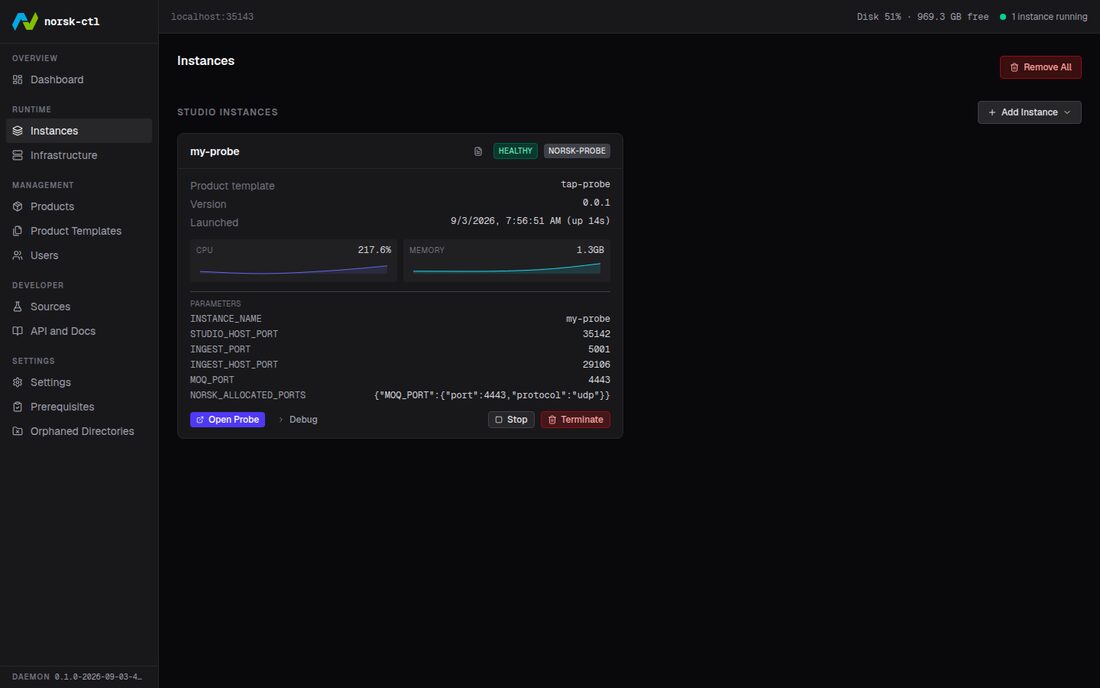Click the Products box icon

[x=18, y=207]
